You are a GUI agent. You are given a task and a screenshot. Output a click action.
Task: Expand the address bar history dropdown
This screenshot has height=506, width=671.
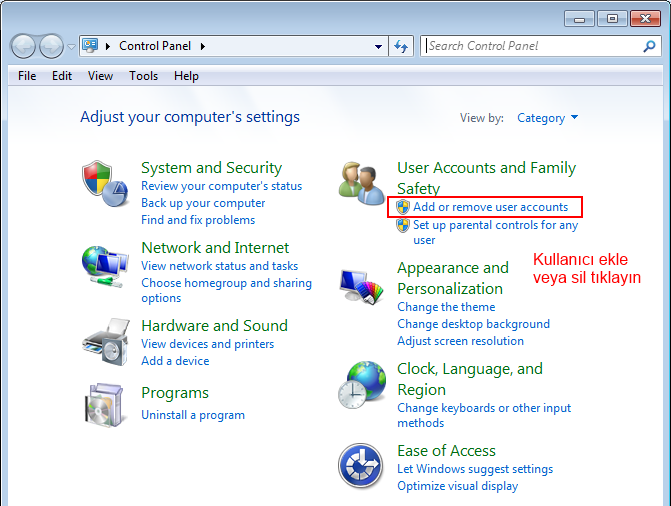[x=378, y=46]
